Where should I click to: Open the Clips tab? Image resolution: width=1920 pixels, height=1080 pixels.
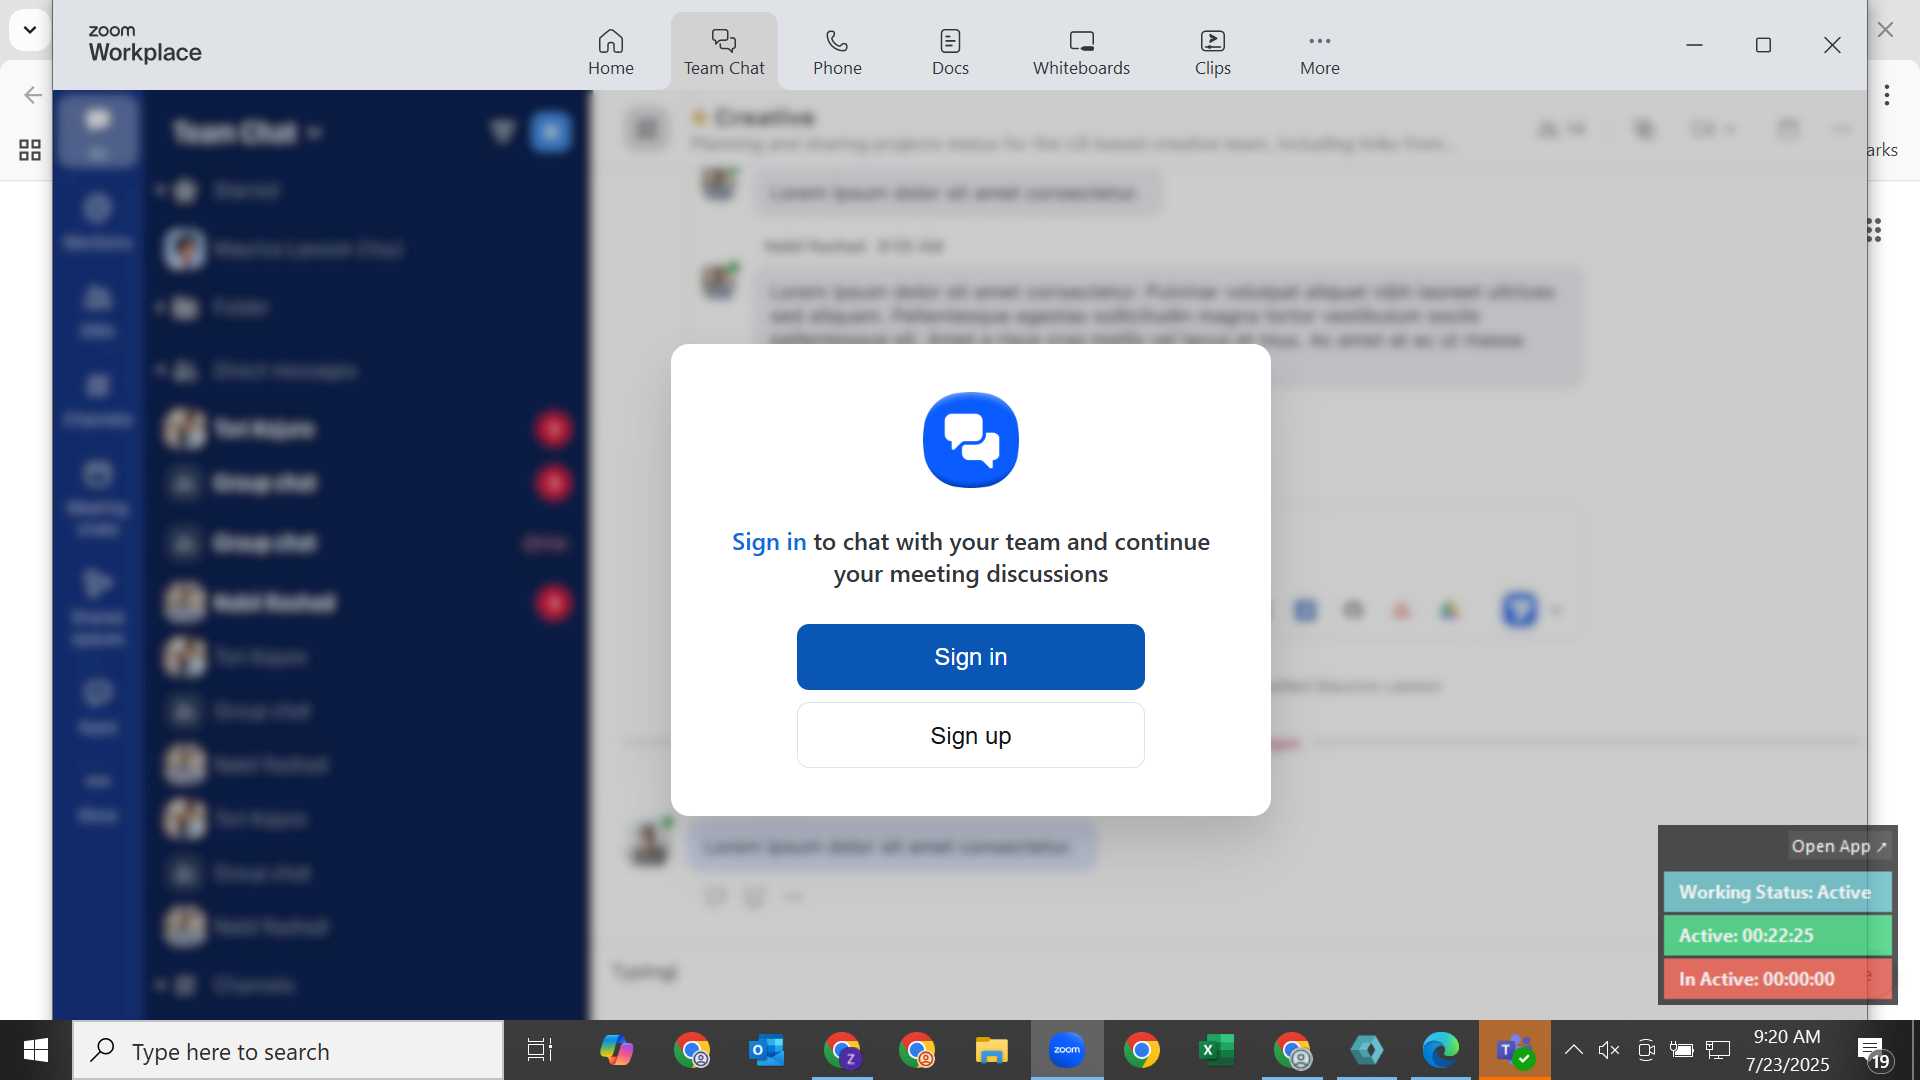point(1212,52)
